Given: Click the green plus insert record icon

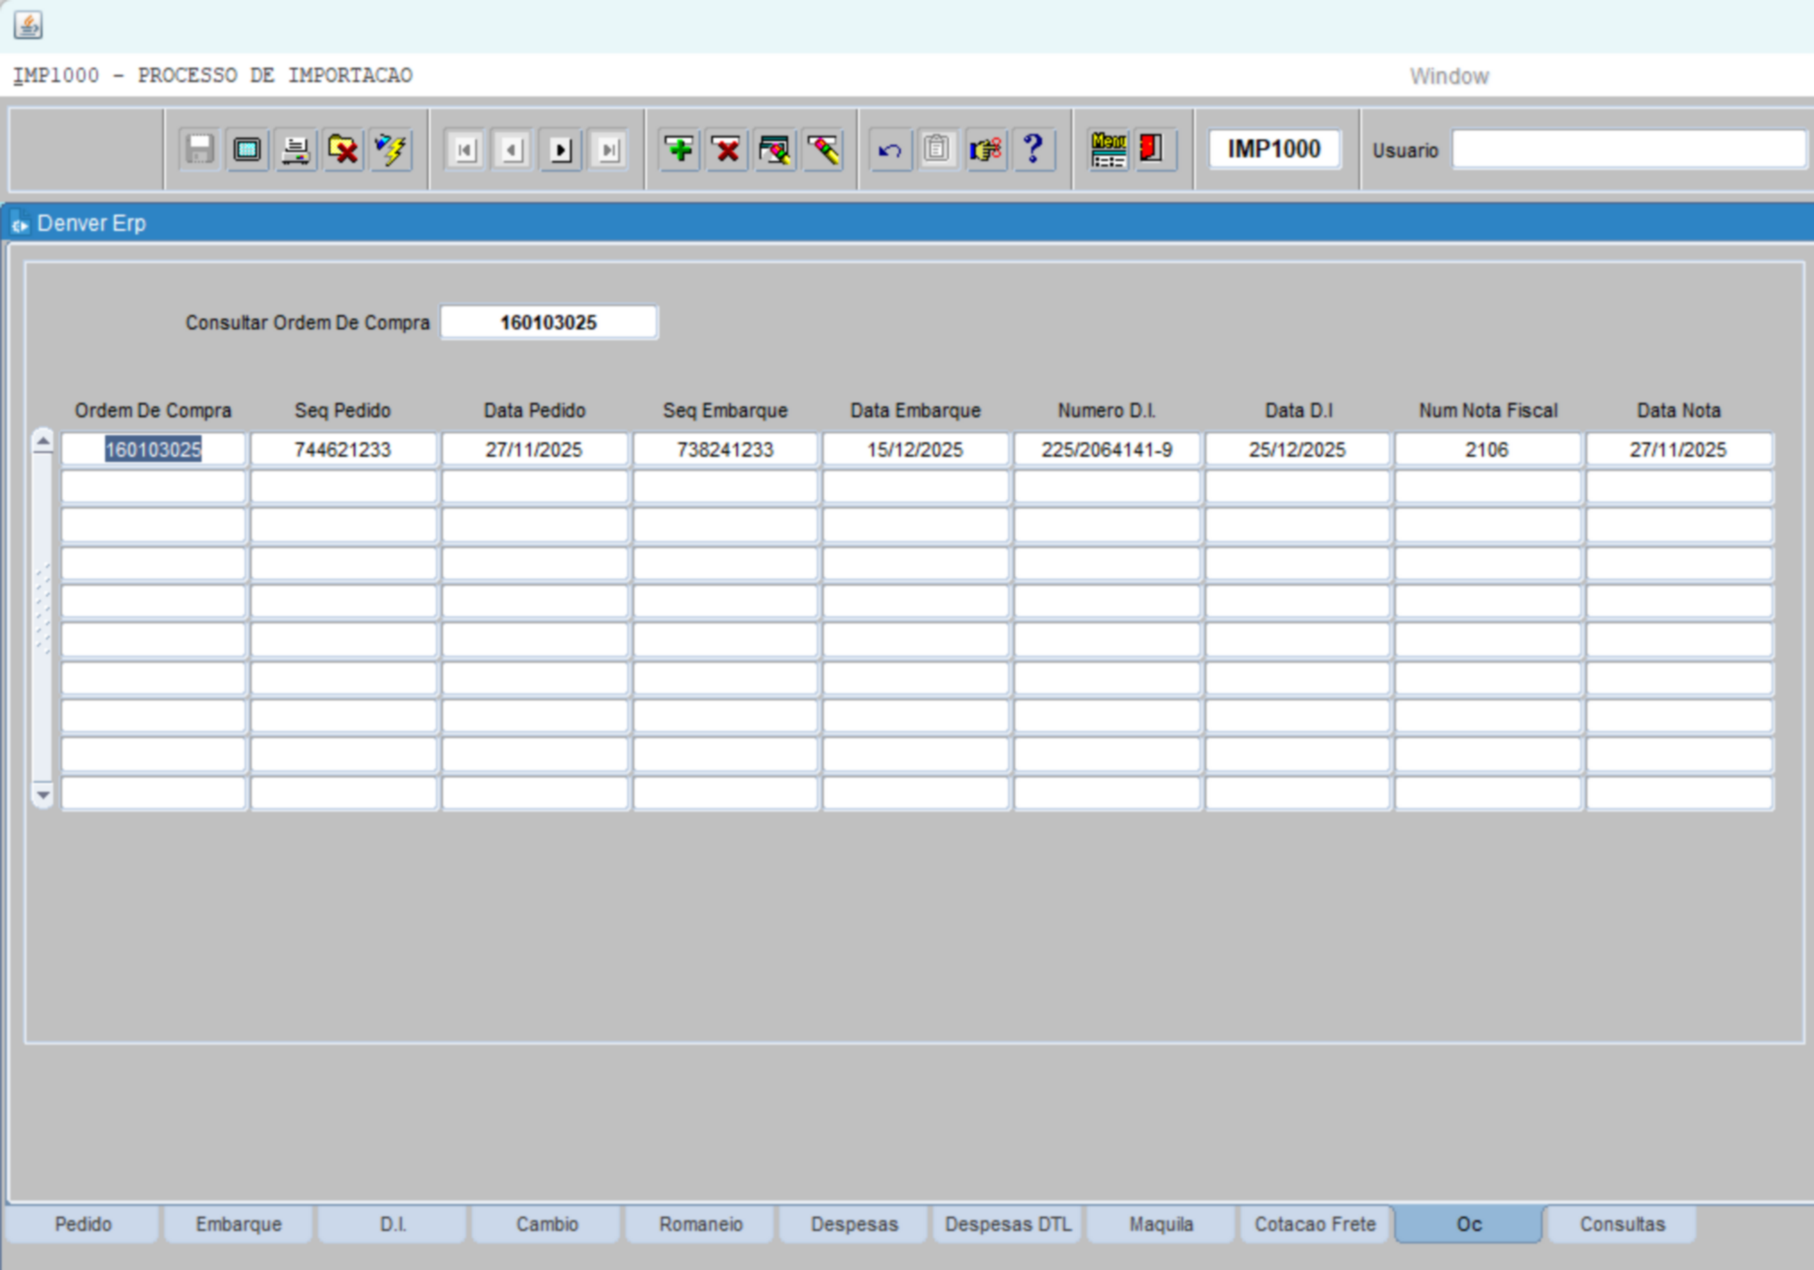Looking at the screenshot, I should click(x=679, y=150).
